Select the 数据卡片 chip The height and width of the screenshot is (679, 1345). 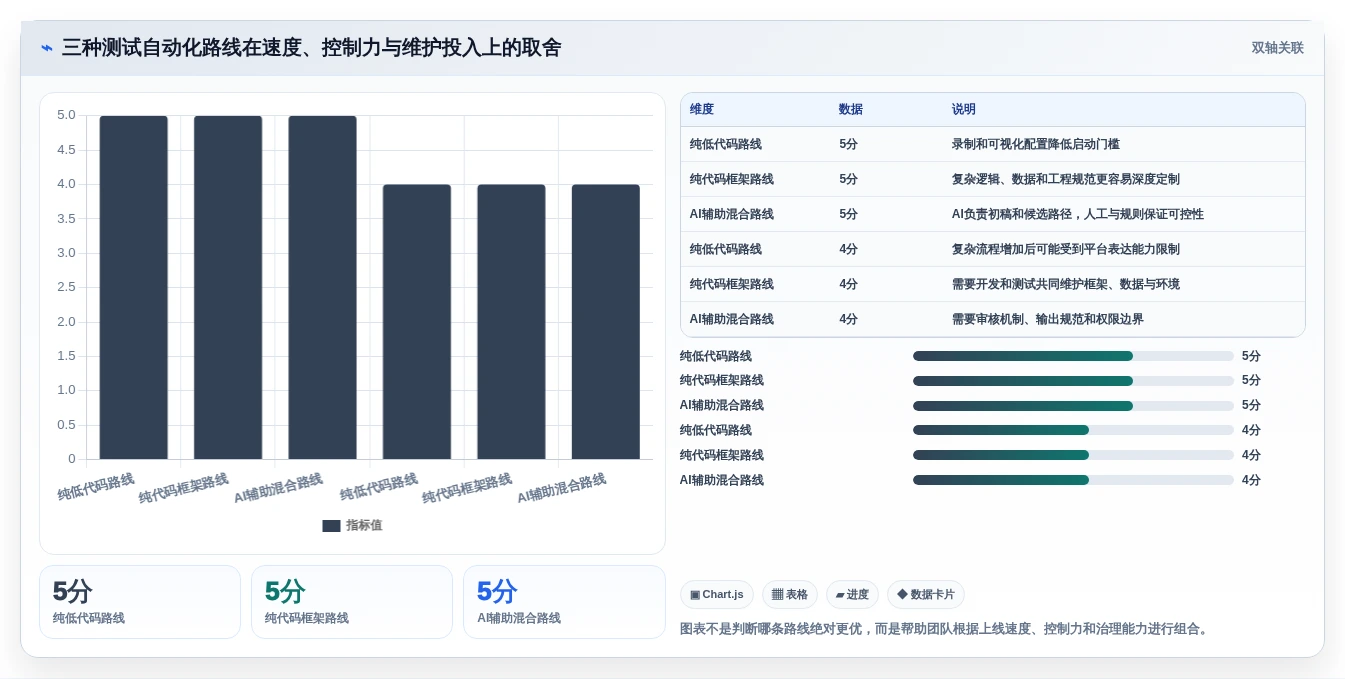[x=926, y=595]
